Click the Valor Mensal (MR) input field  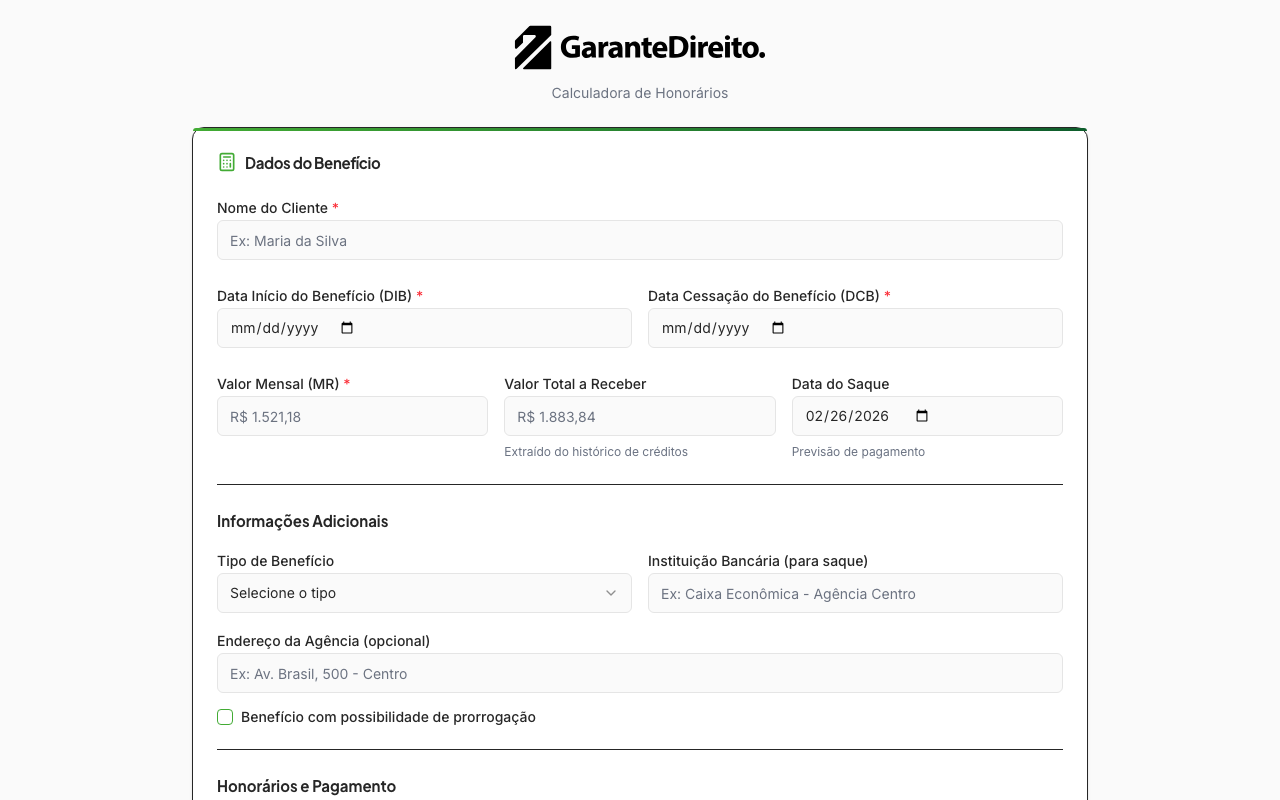pos(352,416)
